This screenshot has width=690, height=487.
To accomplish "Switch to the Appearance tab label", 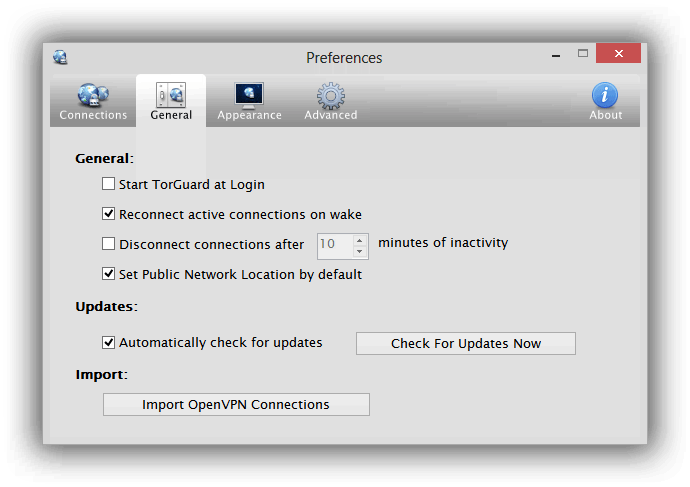I will [x=249, y=115].
